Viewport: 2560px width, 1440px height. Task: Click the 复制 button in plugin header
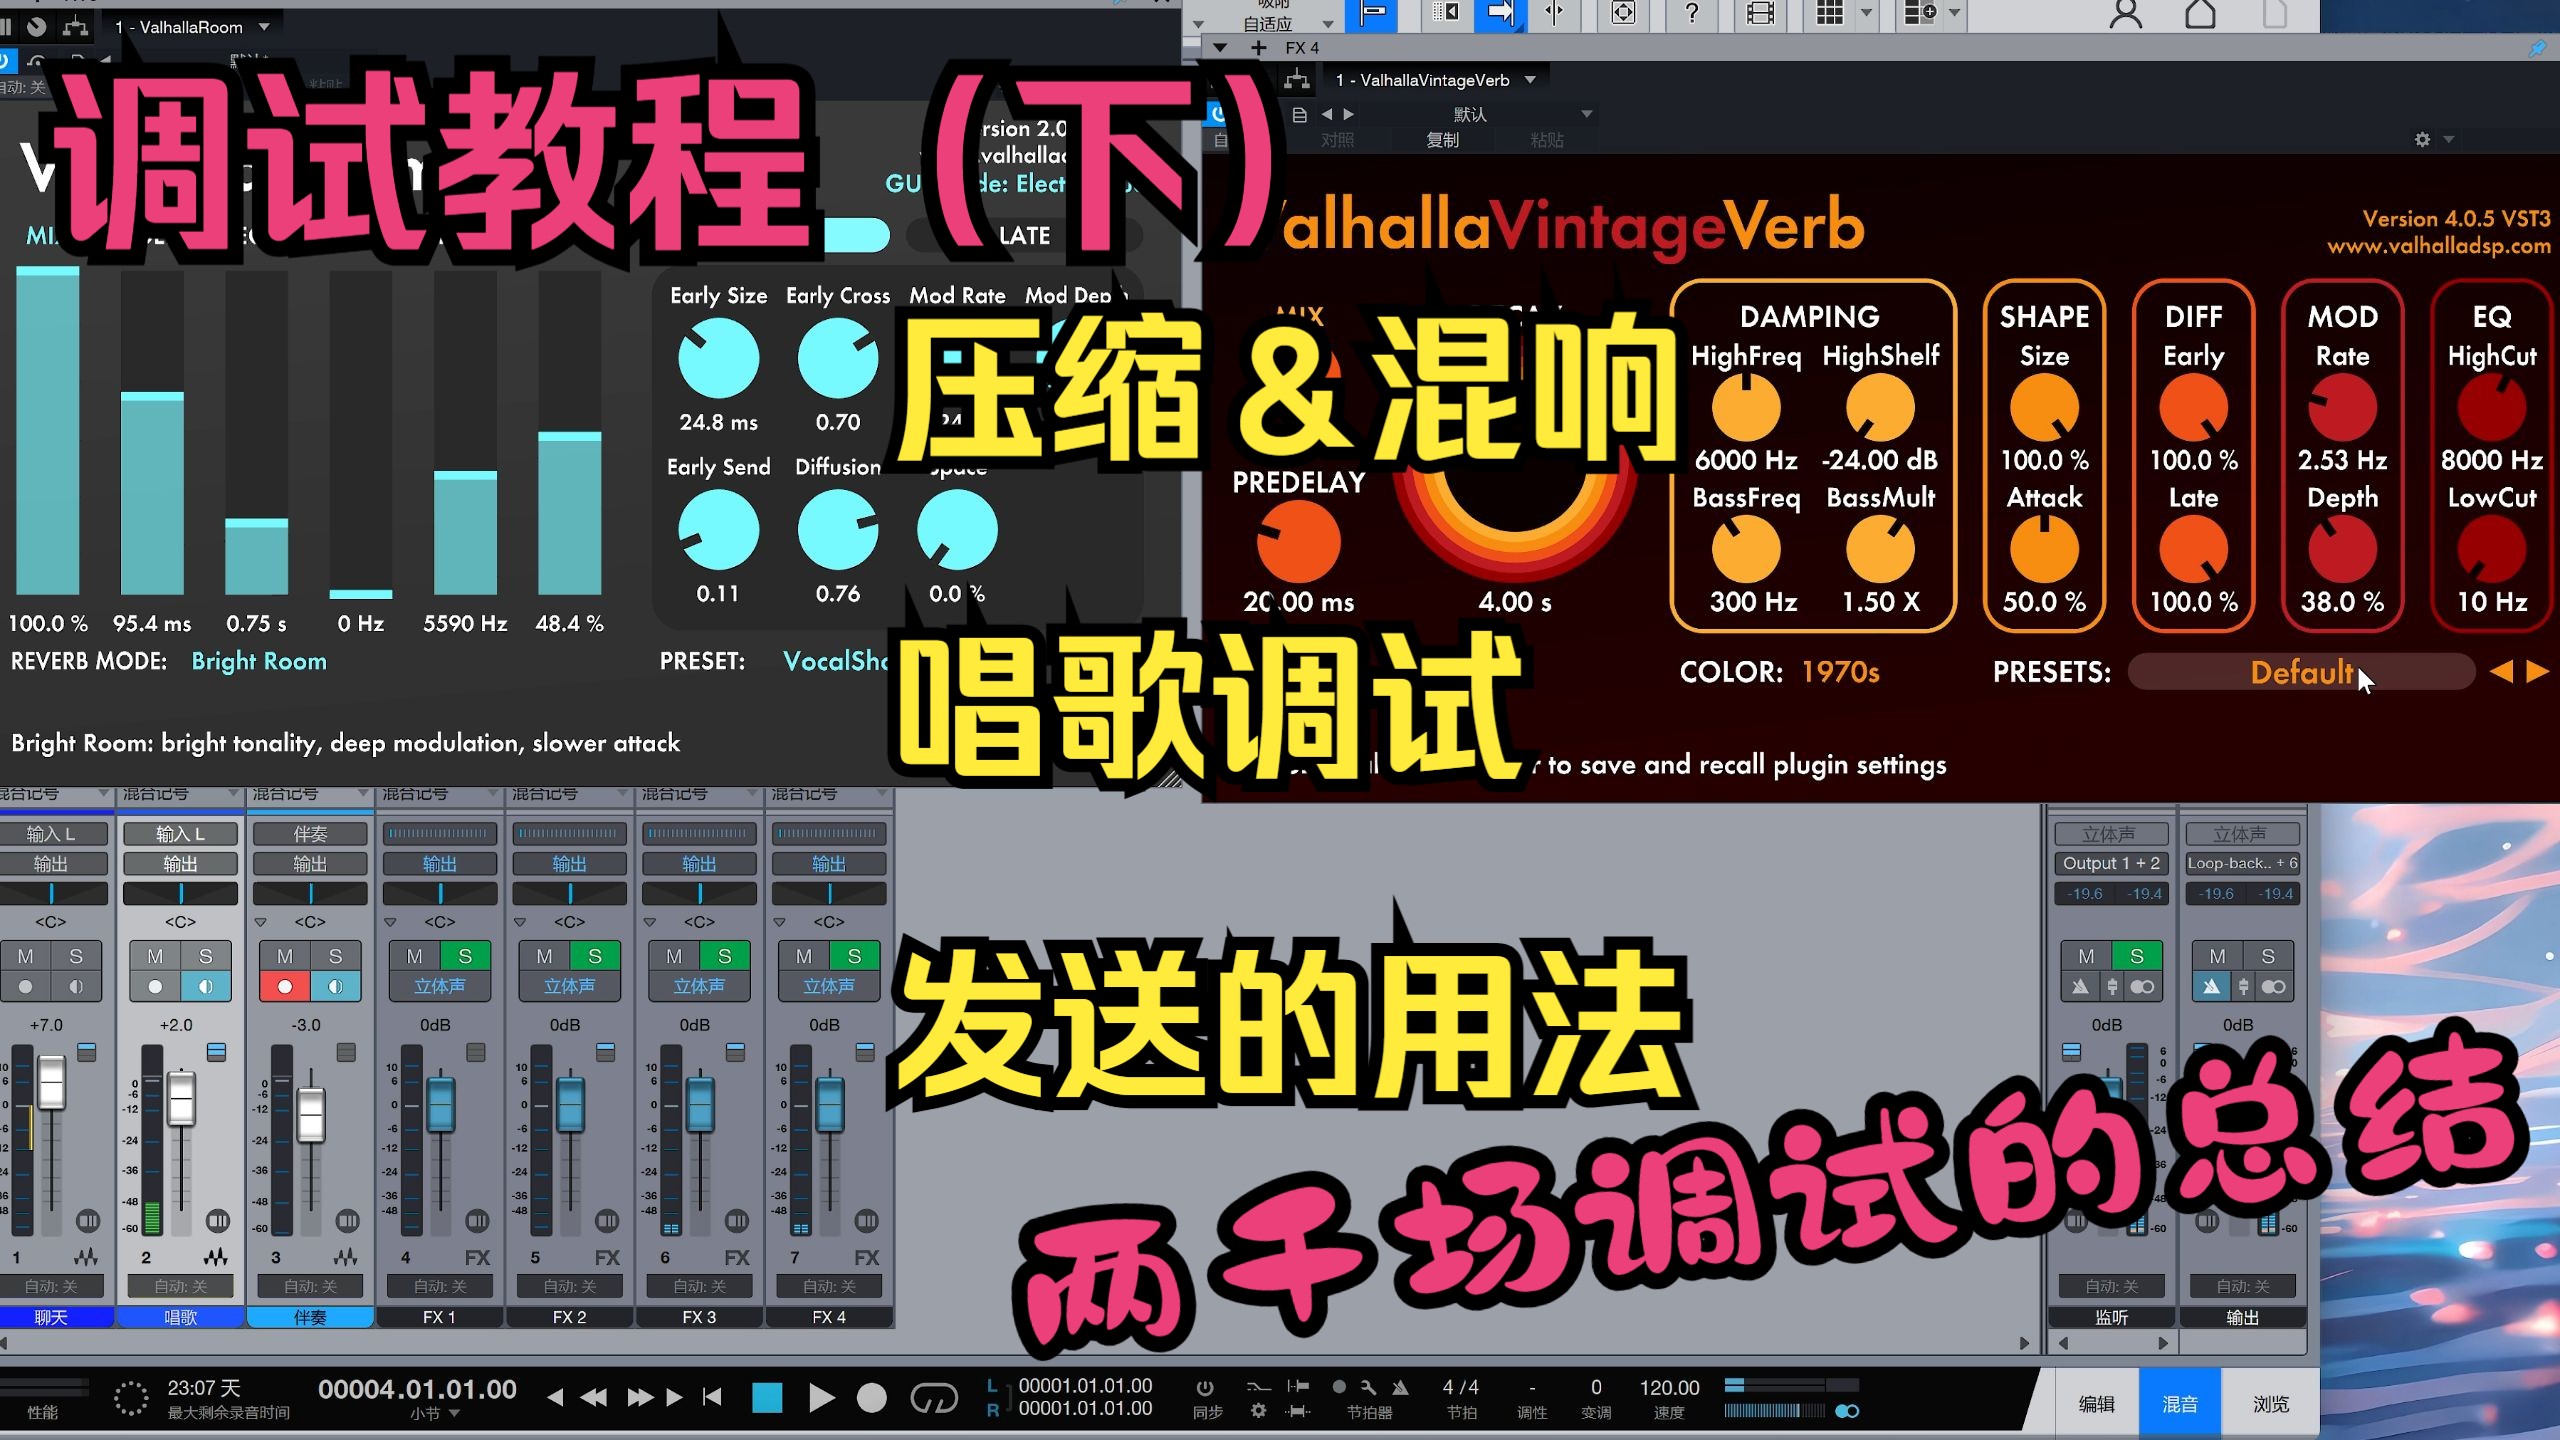1442,140
